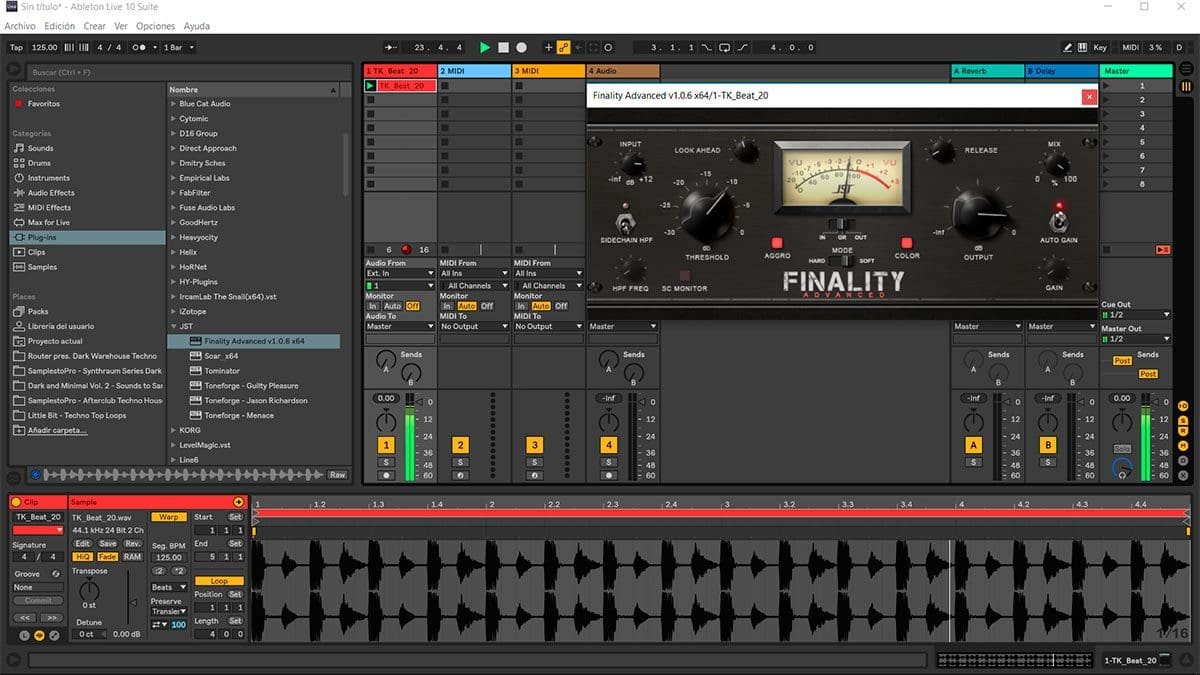The image size is (1200, 675).
Task: Toggle the AGGRO button on Finality
Action: pyautogui.click(x=777, y=243)
